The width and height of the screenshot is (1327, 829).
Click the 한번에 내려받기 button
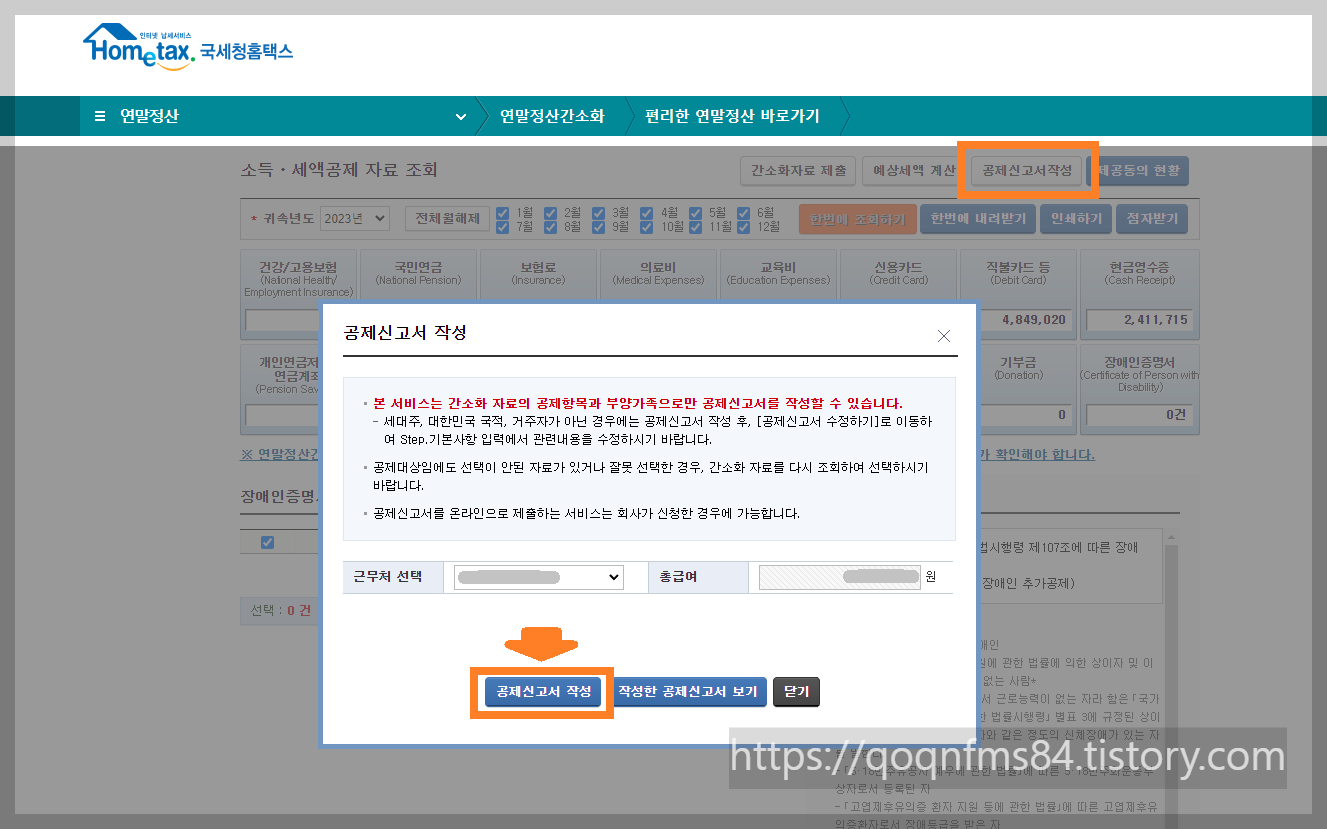point(979,219)
